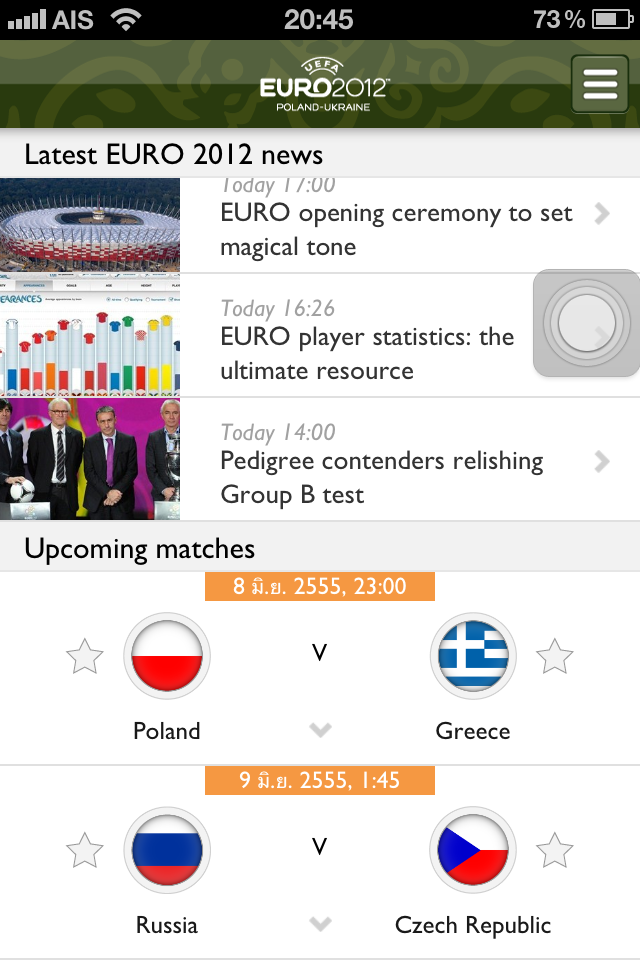Expand Russia v Czech Republic match details
Image resolution: width=640 pixels, height=960 pixels.
tap(320, 923)
